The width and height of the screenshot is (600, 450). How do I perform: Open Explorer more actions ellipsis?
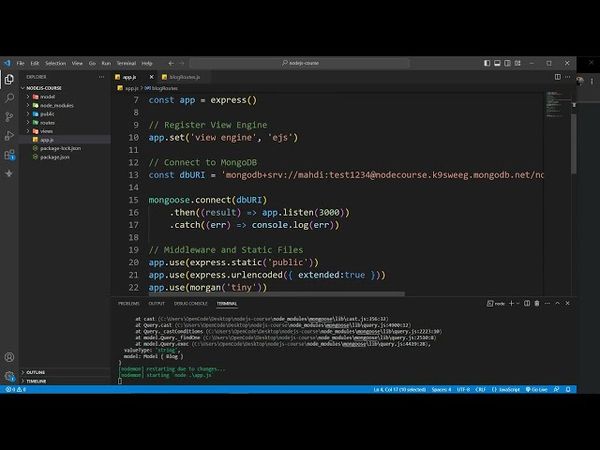101,77
